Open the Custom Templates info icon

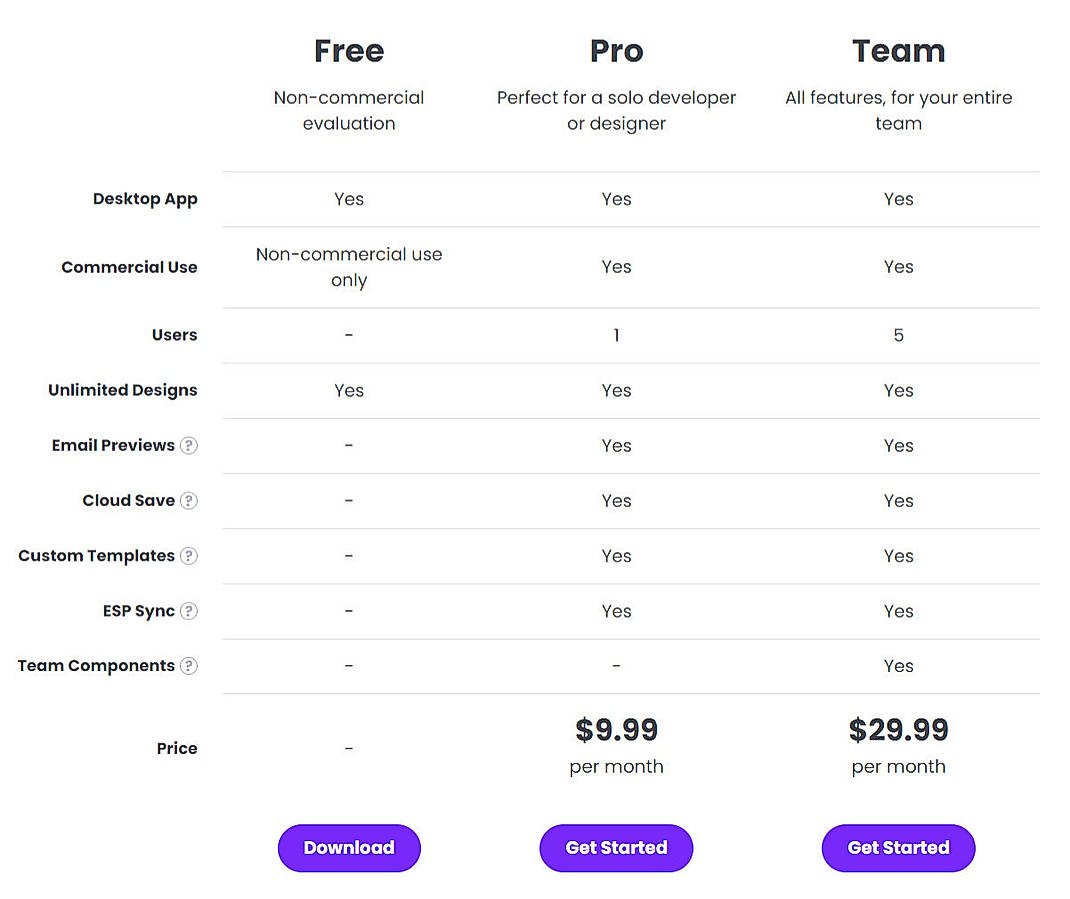189,556
